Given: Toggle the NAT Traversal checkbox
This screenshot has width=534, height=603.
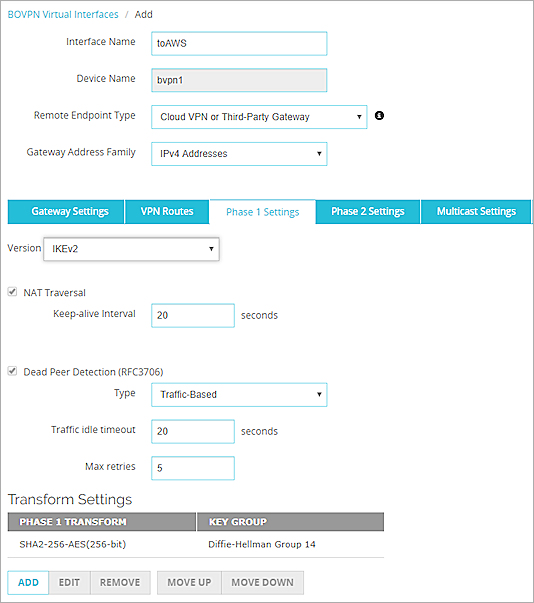Looking at the screenshot, I should click(x=12, y=292).
